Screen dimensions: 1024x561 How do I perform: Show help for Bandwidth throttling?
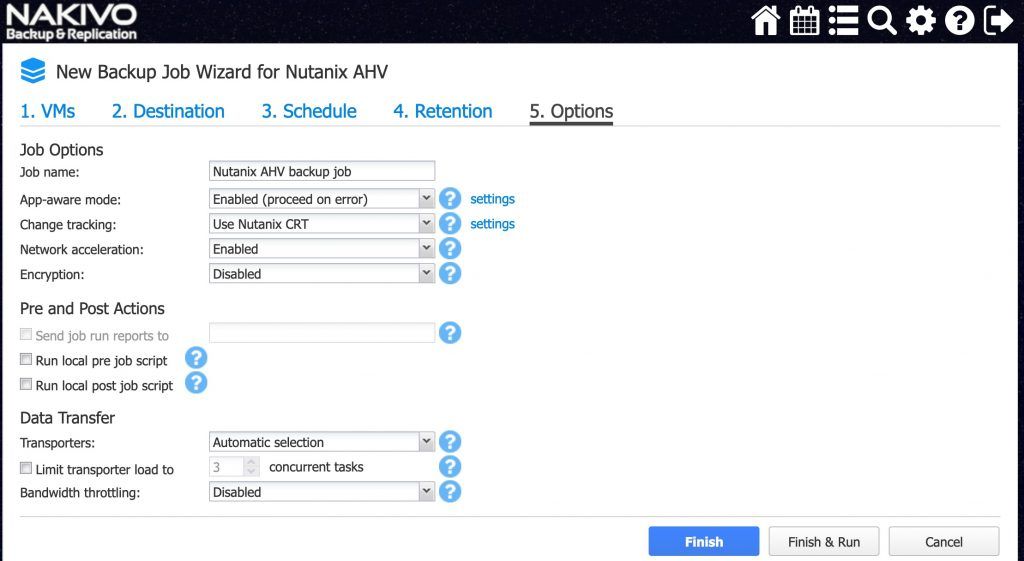450,492
